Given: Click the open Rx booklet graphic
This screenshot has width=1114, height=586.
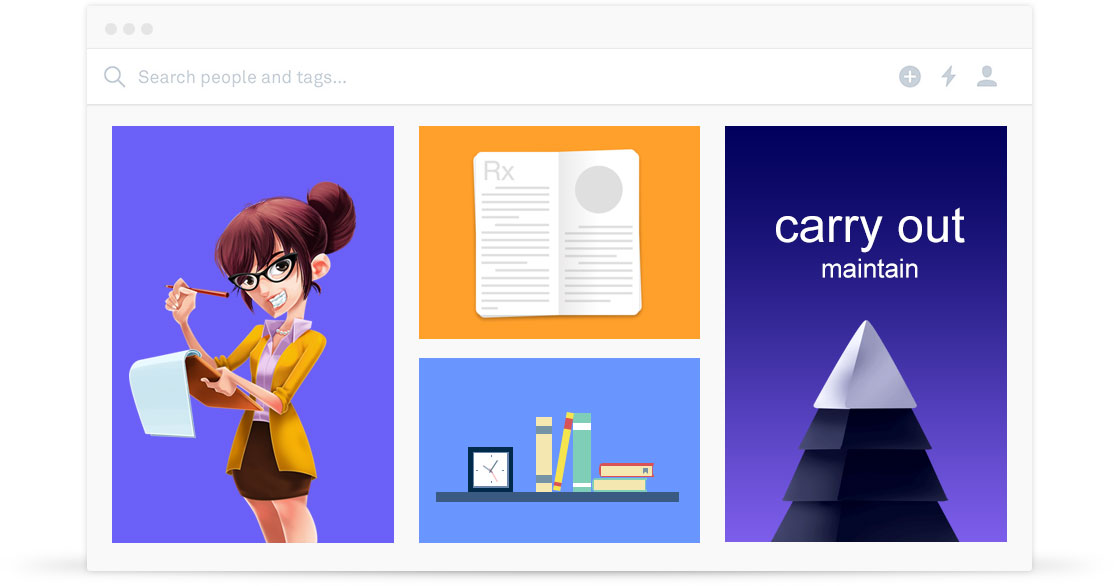Looking at the screenshot, I should pos(558,233).
